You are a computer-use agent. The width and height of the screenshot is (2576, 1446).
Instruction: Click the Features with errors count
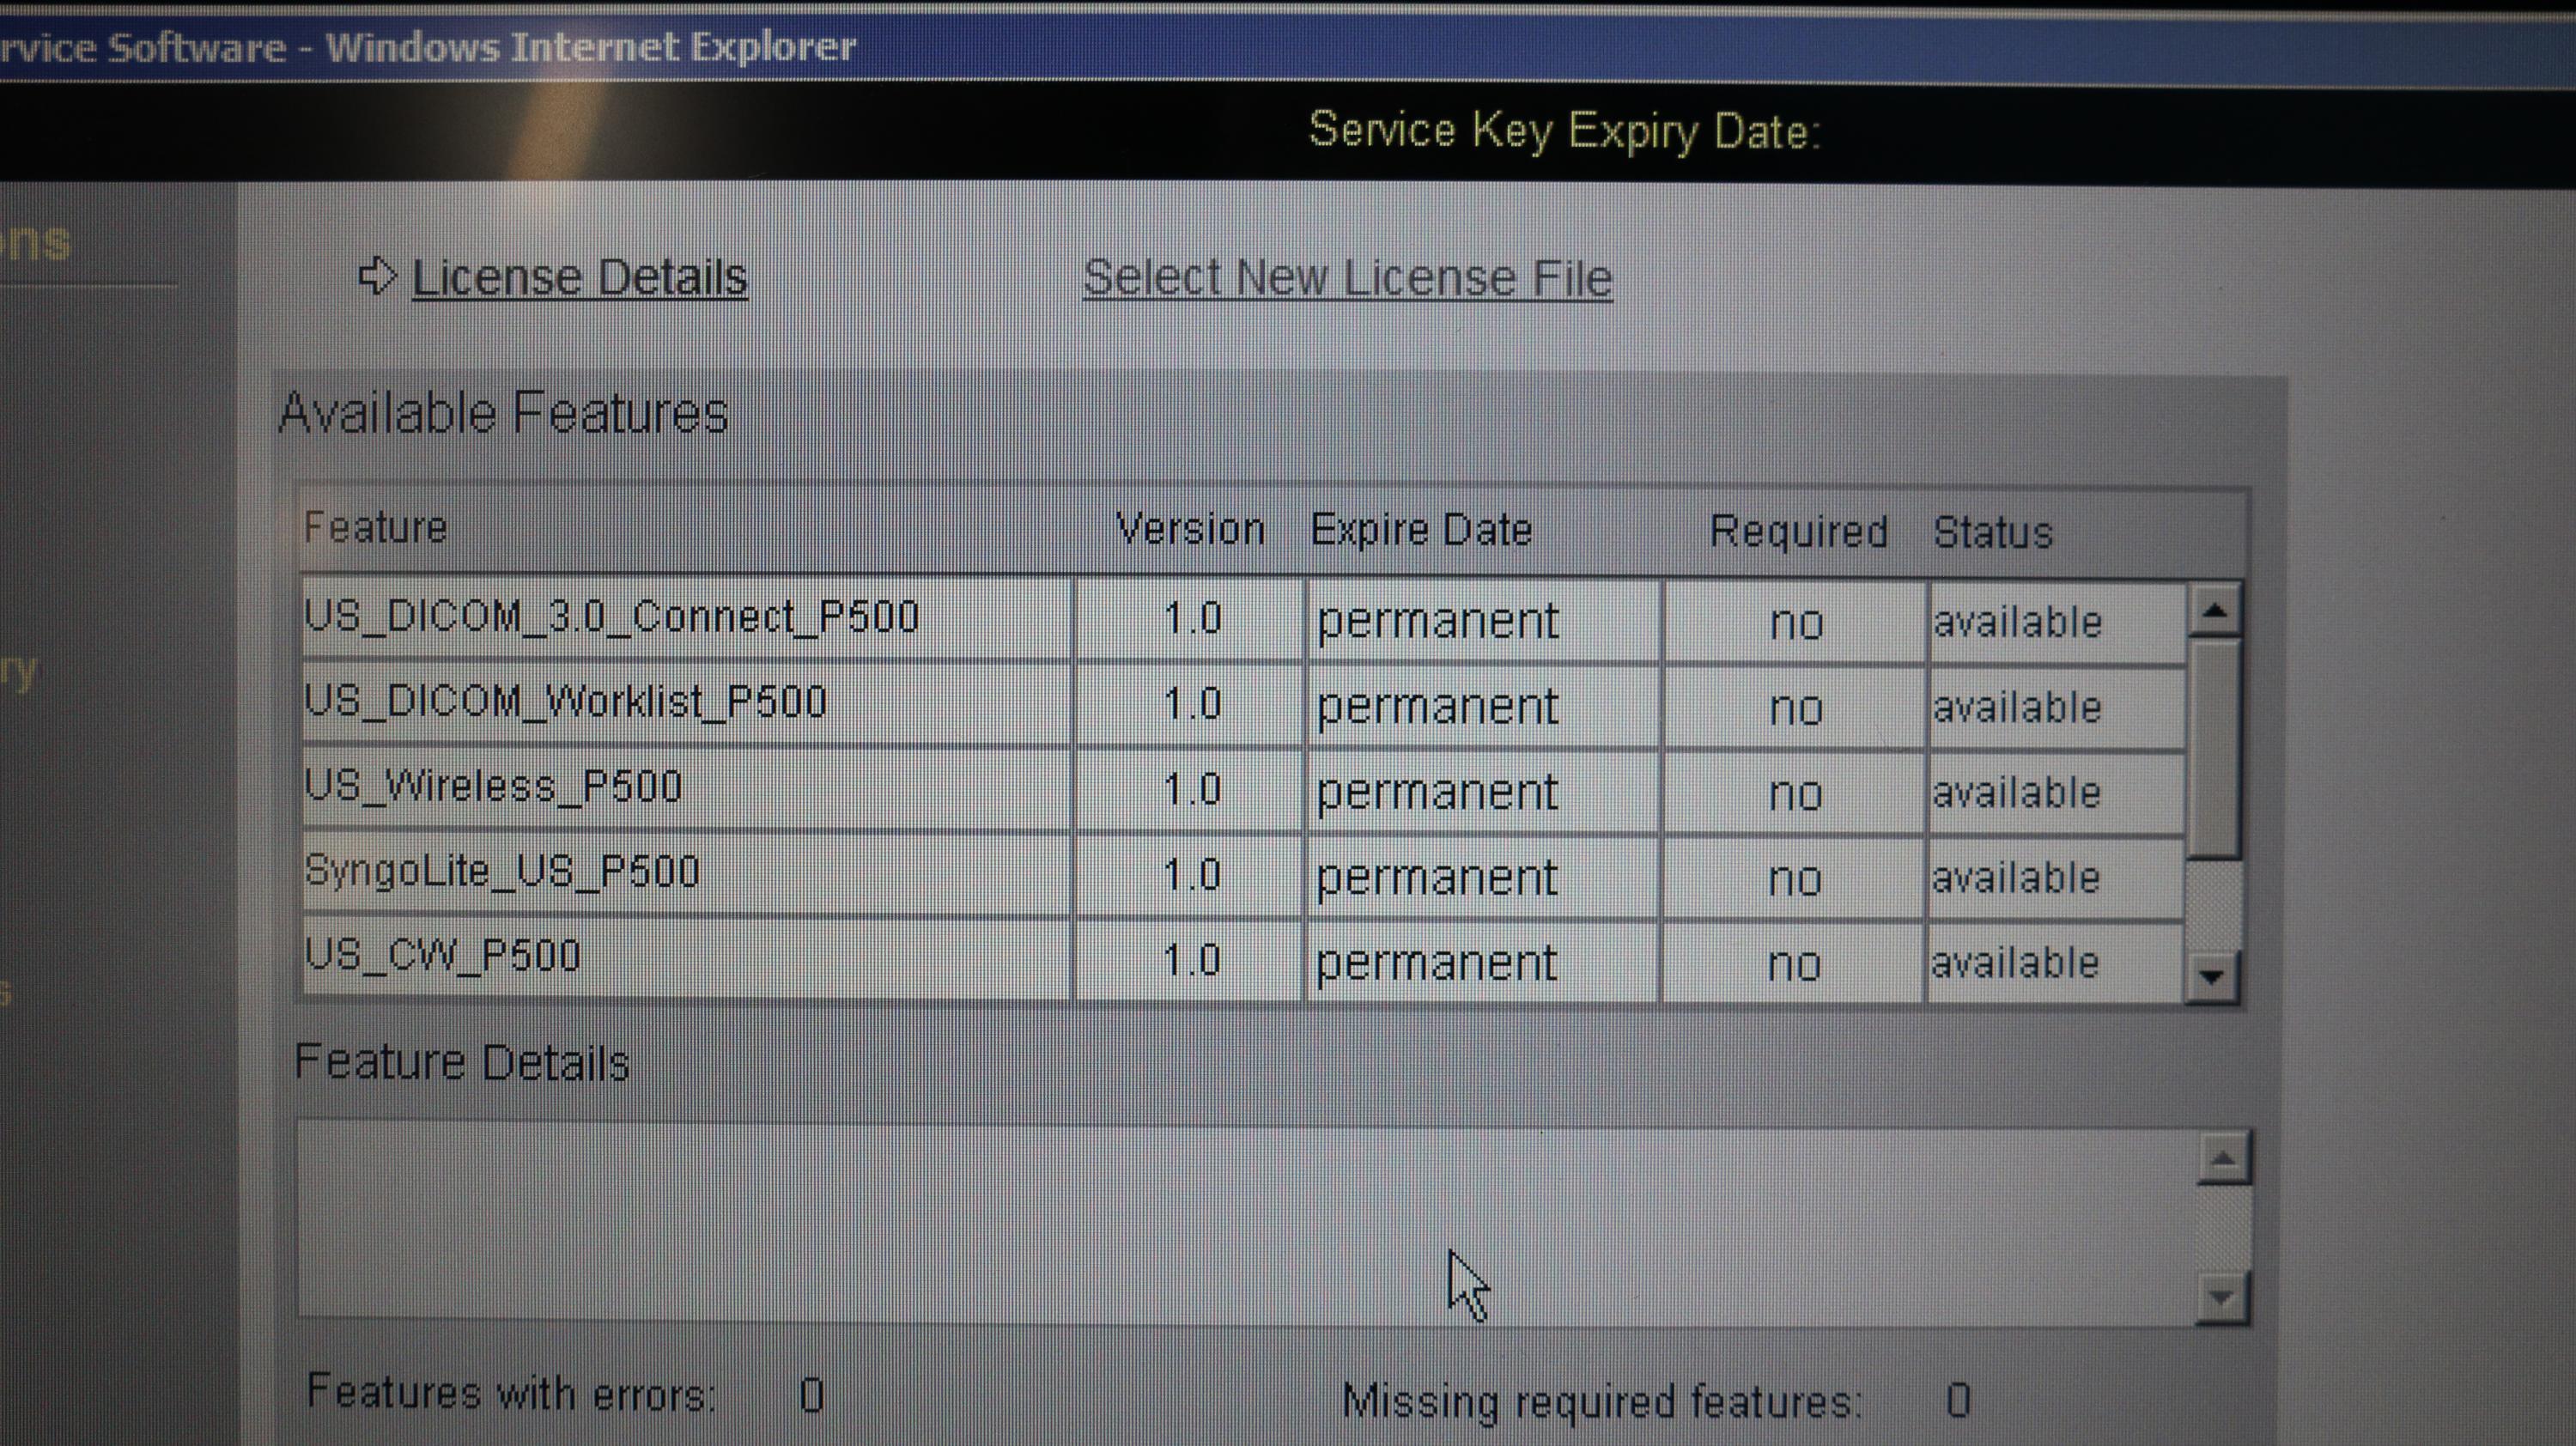pos(811,1394)
